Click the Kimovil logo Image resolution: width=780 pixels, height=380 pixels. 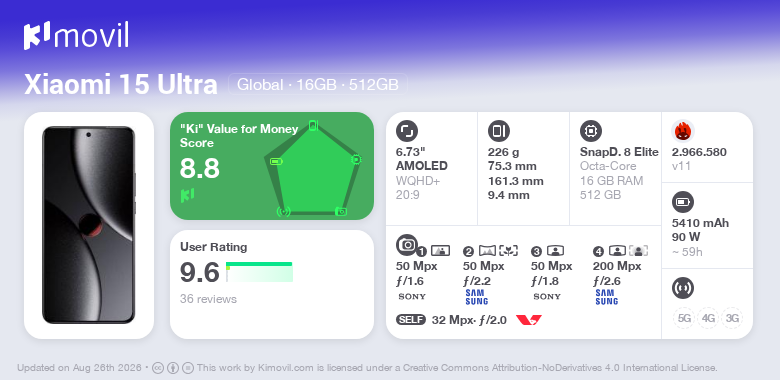(x=76, y=35)
